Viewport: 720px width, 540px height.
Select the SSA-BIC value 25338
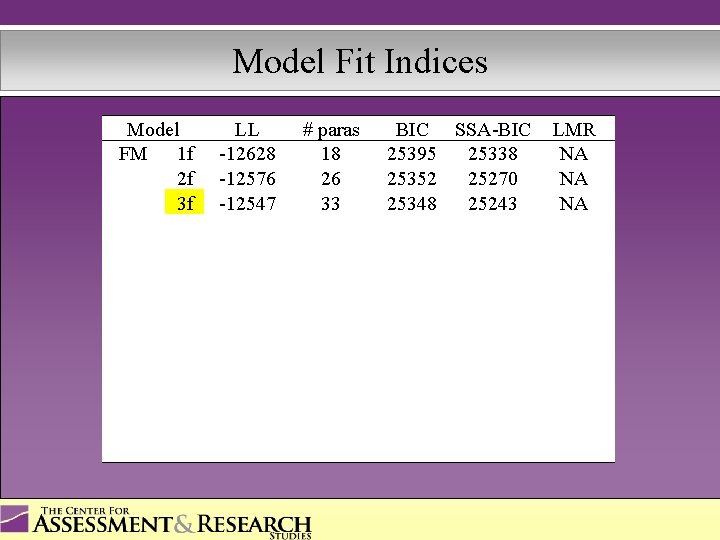493,154
